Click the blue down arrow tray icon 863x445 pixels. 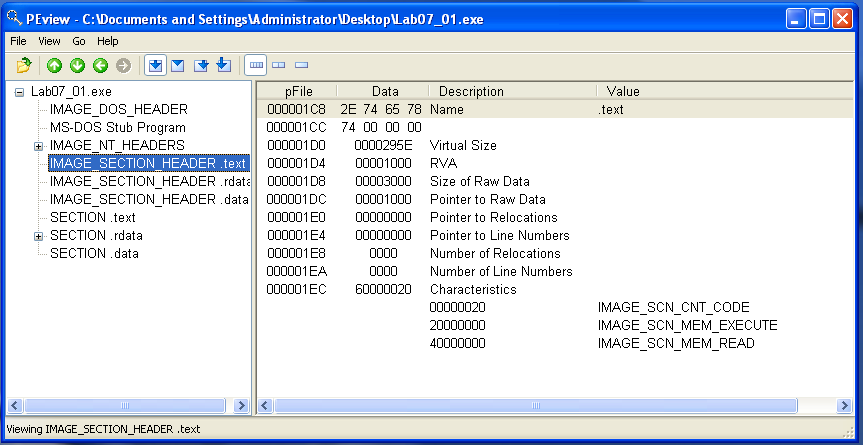pyautogui.click(x=223, y=65)
